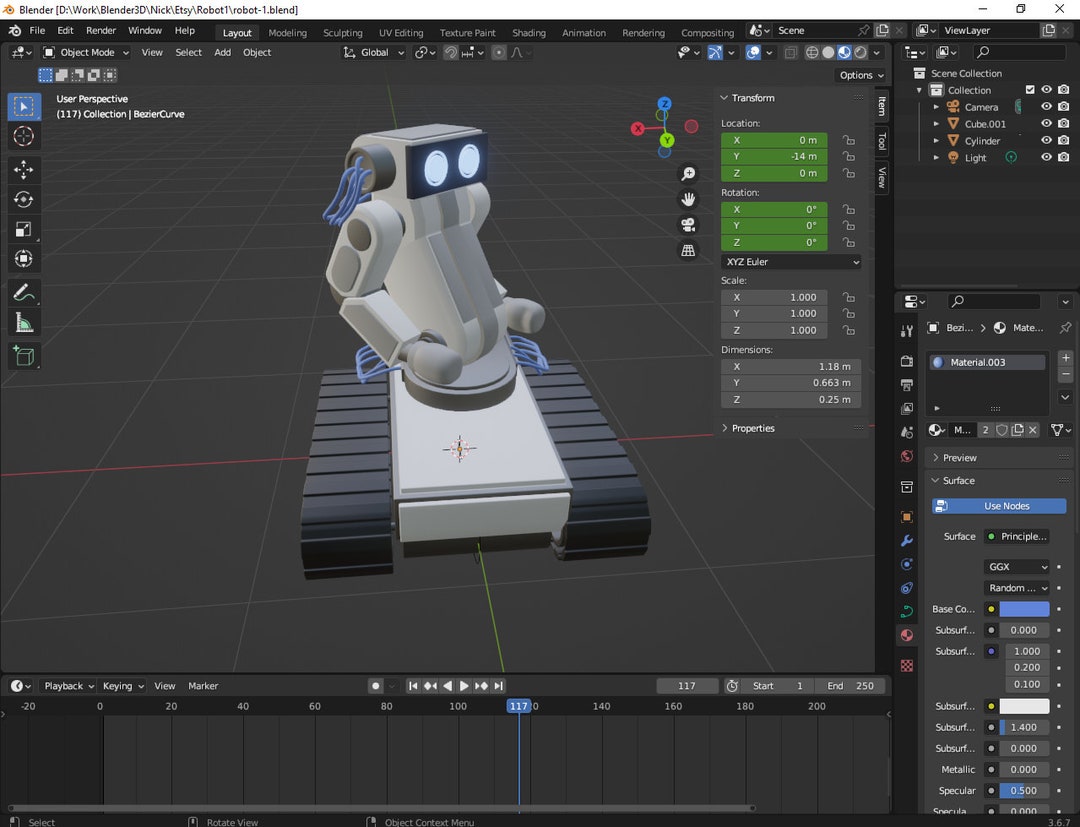Jump to the timeline end frame
Screen dimensions: 1080x827
coord(499,686)
